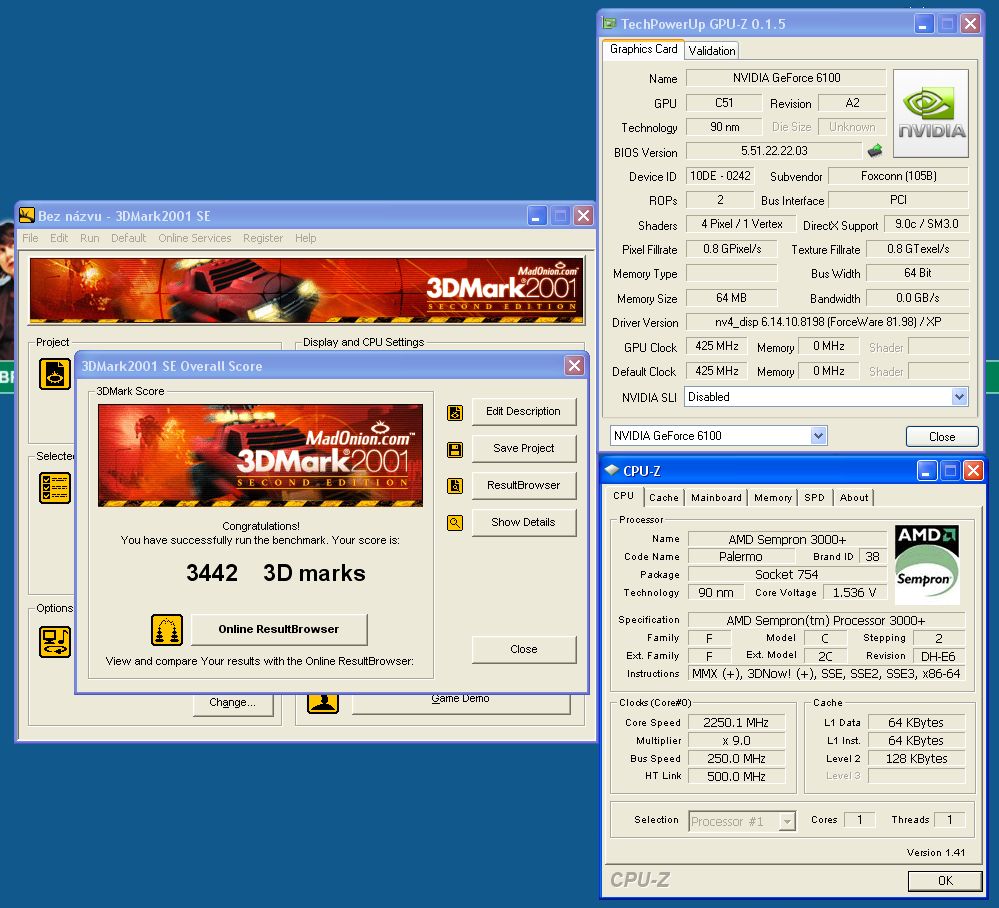Screen dimensions: 999x908
Task: Click the GPU-Z title bar icon
Action: click(610, 24)
